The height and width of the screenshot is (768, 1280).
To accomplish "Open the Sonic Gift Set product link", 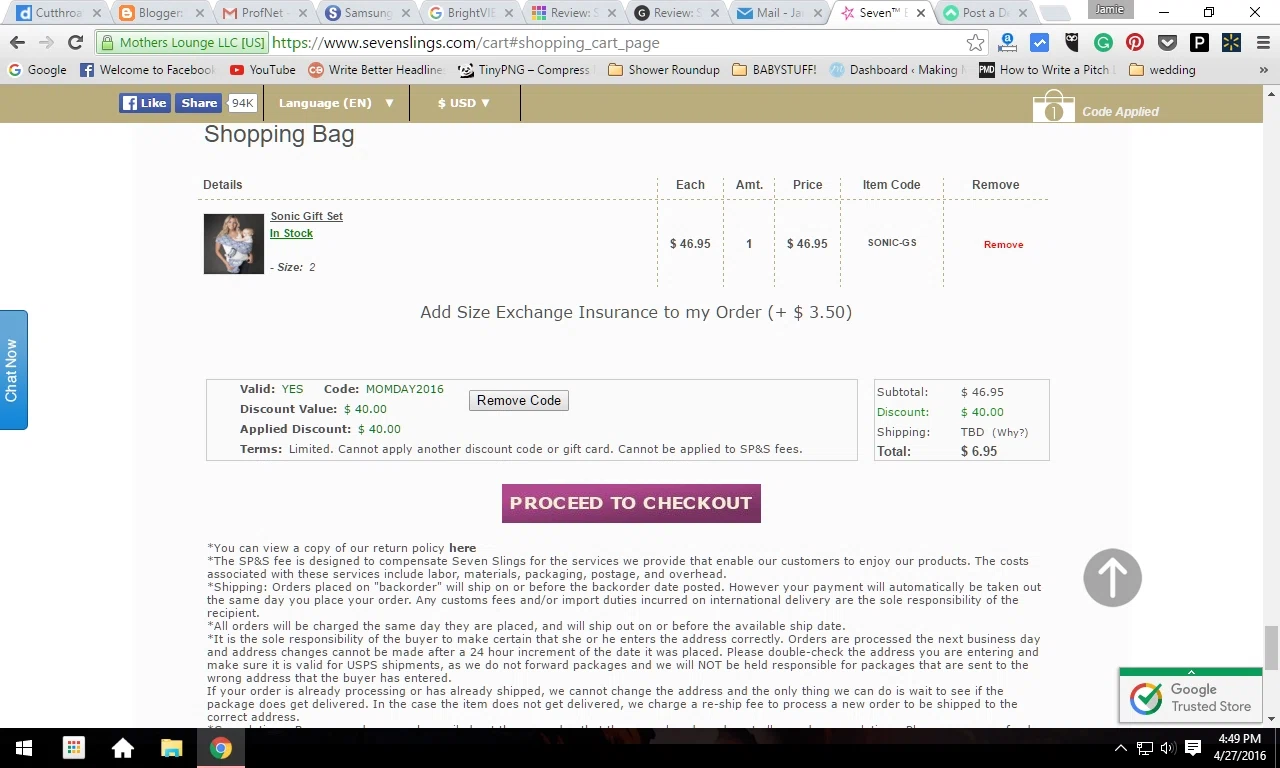I will [x=306, y=216].
